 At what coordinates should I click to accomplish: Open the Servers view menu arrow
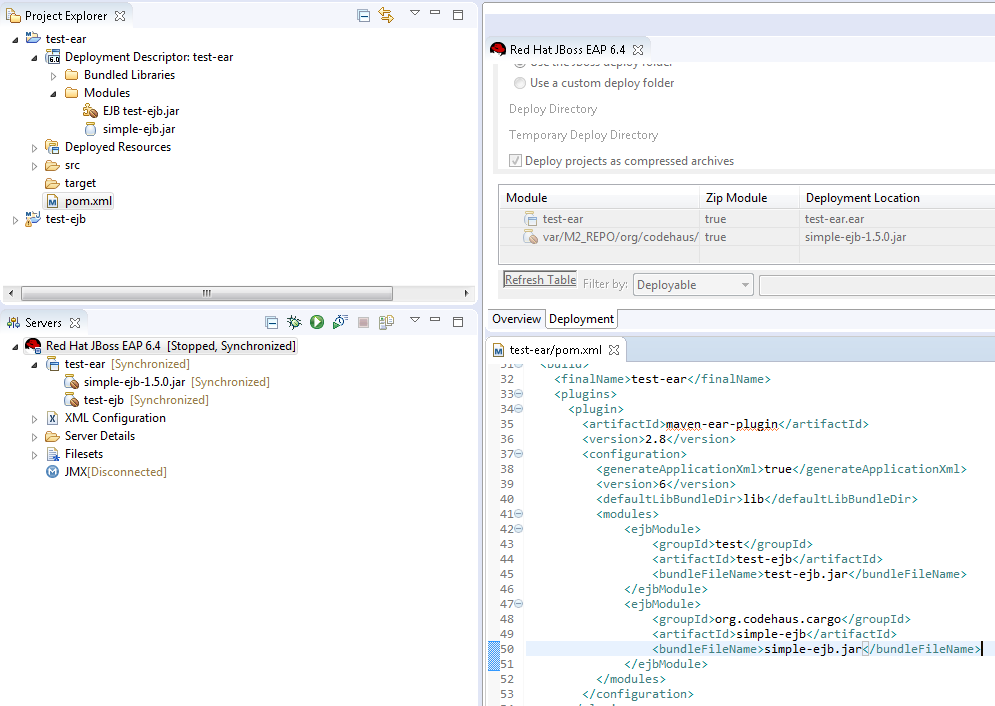pyautogui.click(x=414, y=321)
